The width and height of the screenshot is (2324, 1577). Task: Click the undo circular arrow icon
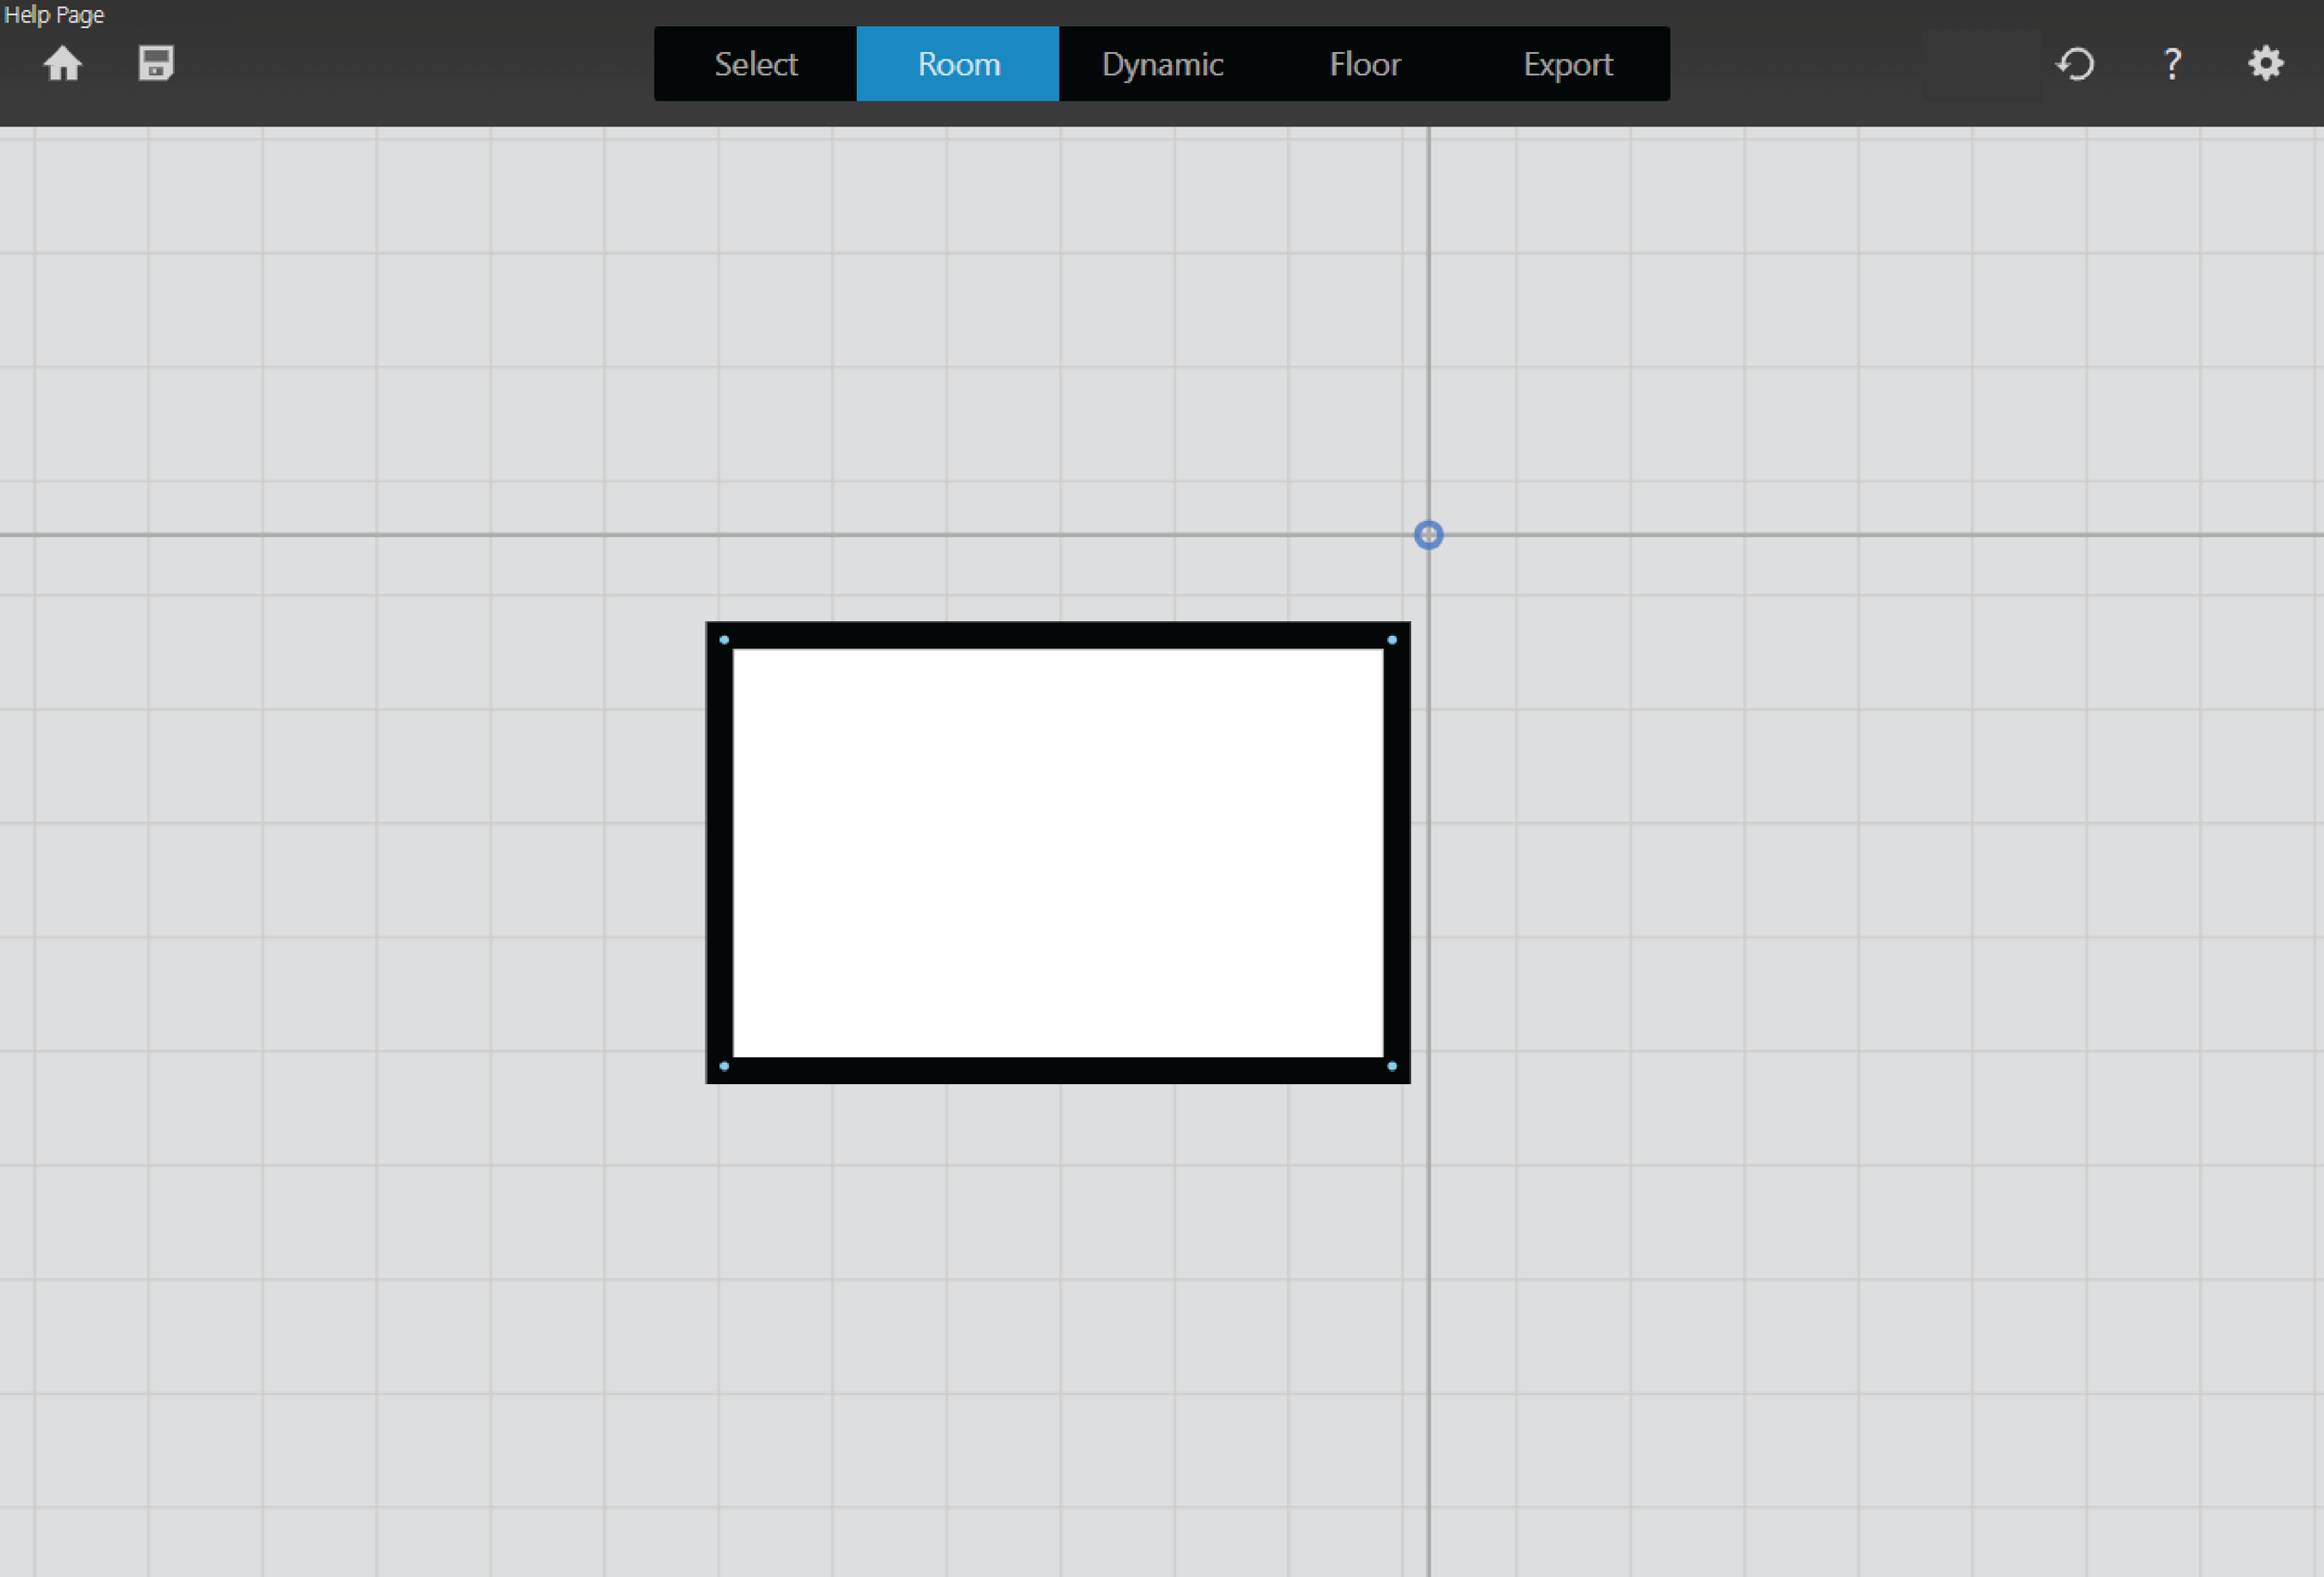pos(2076,64)
